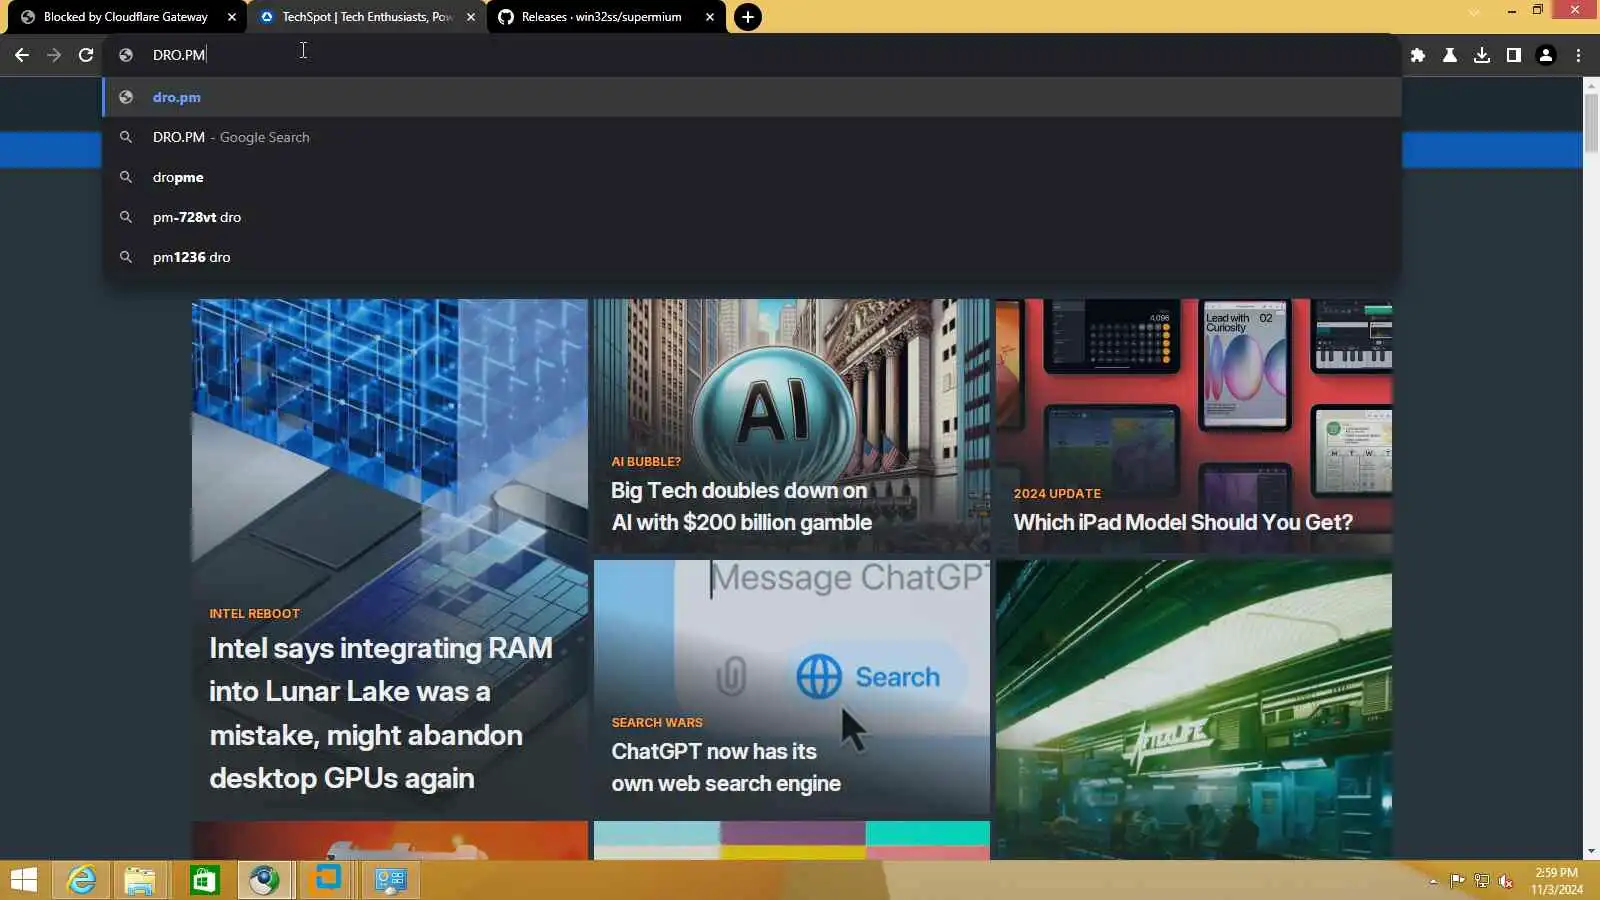Image resolution: width=1600 pixels, height=900 pixels.
Task: Close the Releases win32ss/supermium tab
Action: coord(710,17)
